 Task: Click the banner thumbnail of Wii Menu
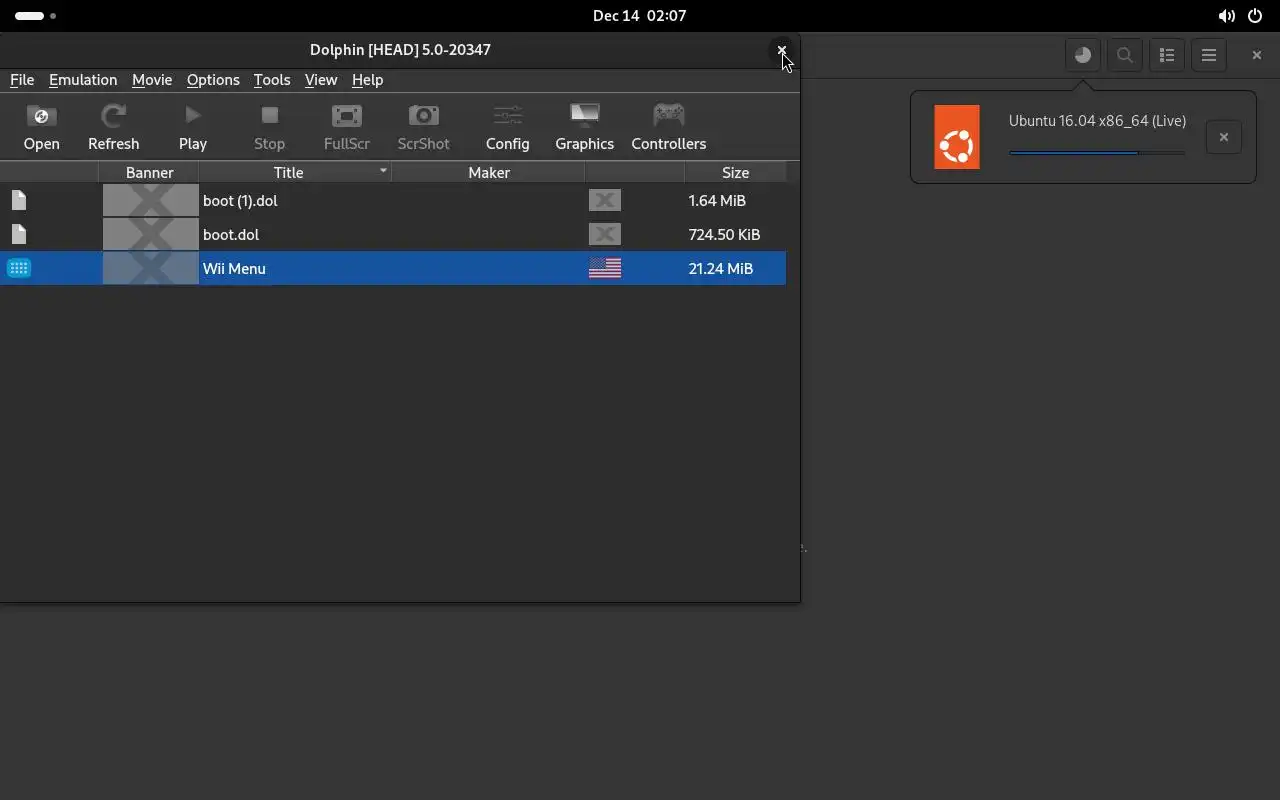pos(151,269)
